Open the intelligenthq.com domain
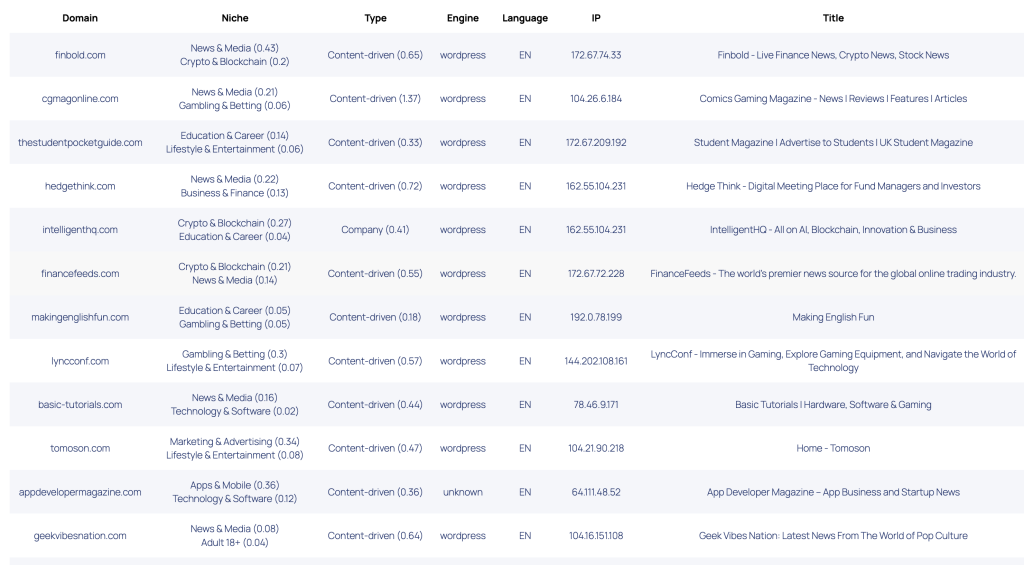Screen dimensions: 1024x565 (x=80, y=230)
